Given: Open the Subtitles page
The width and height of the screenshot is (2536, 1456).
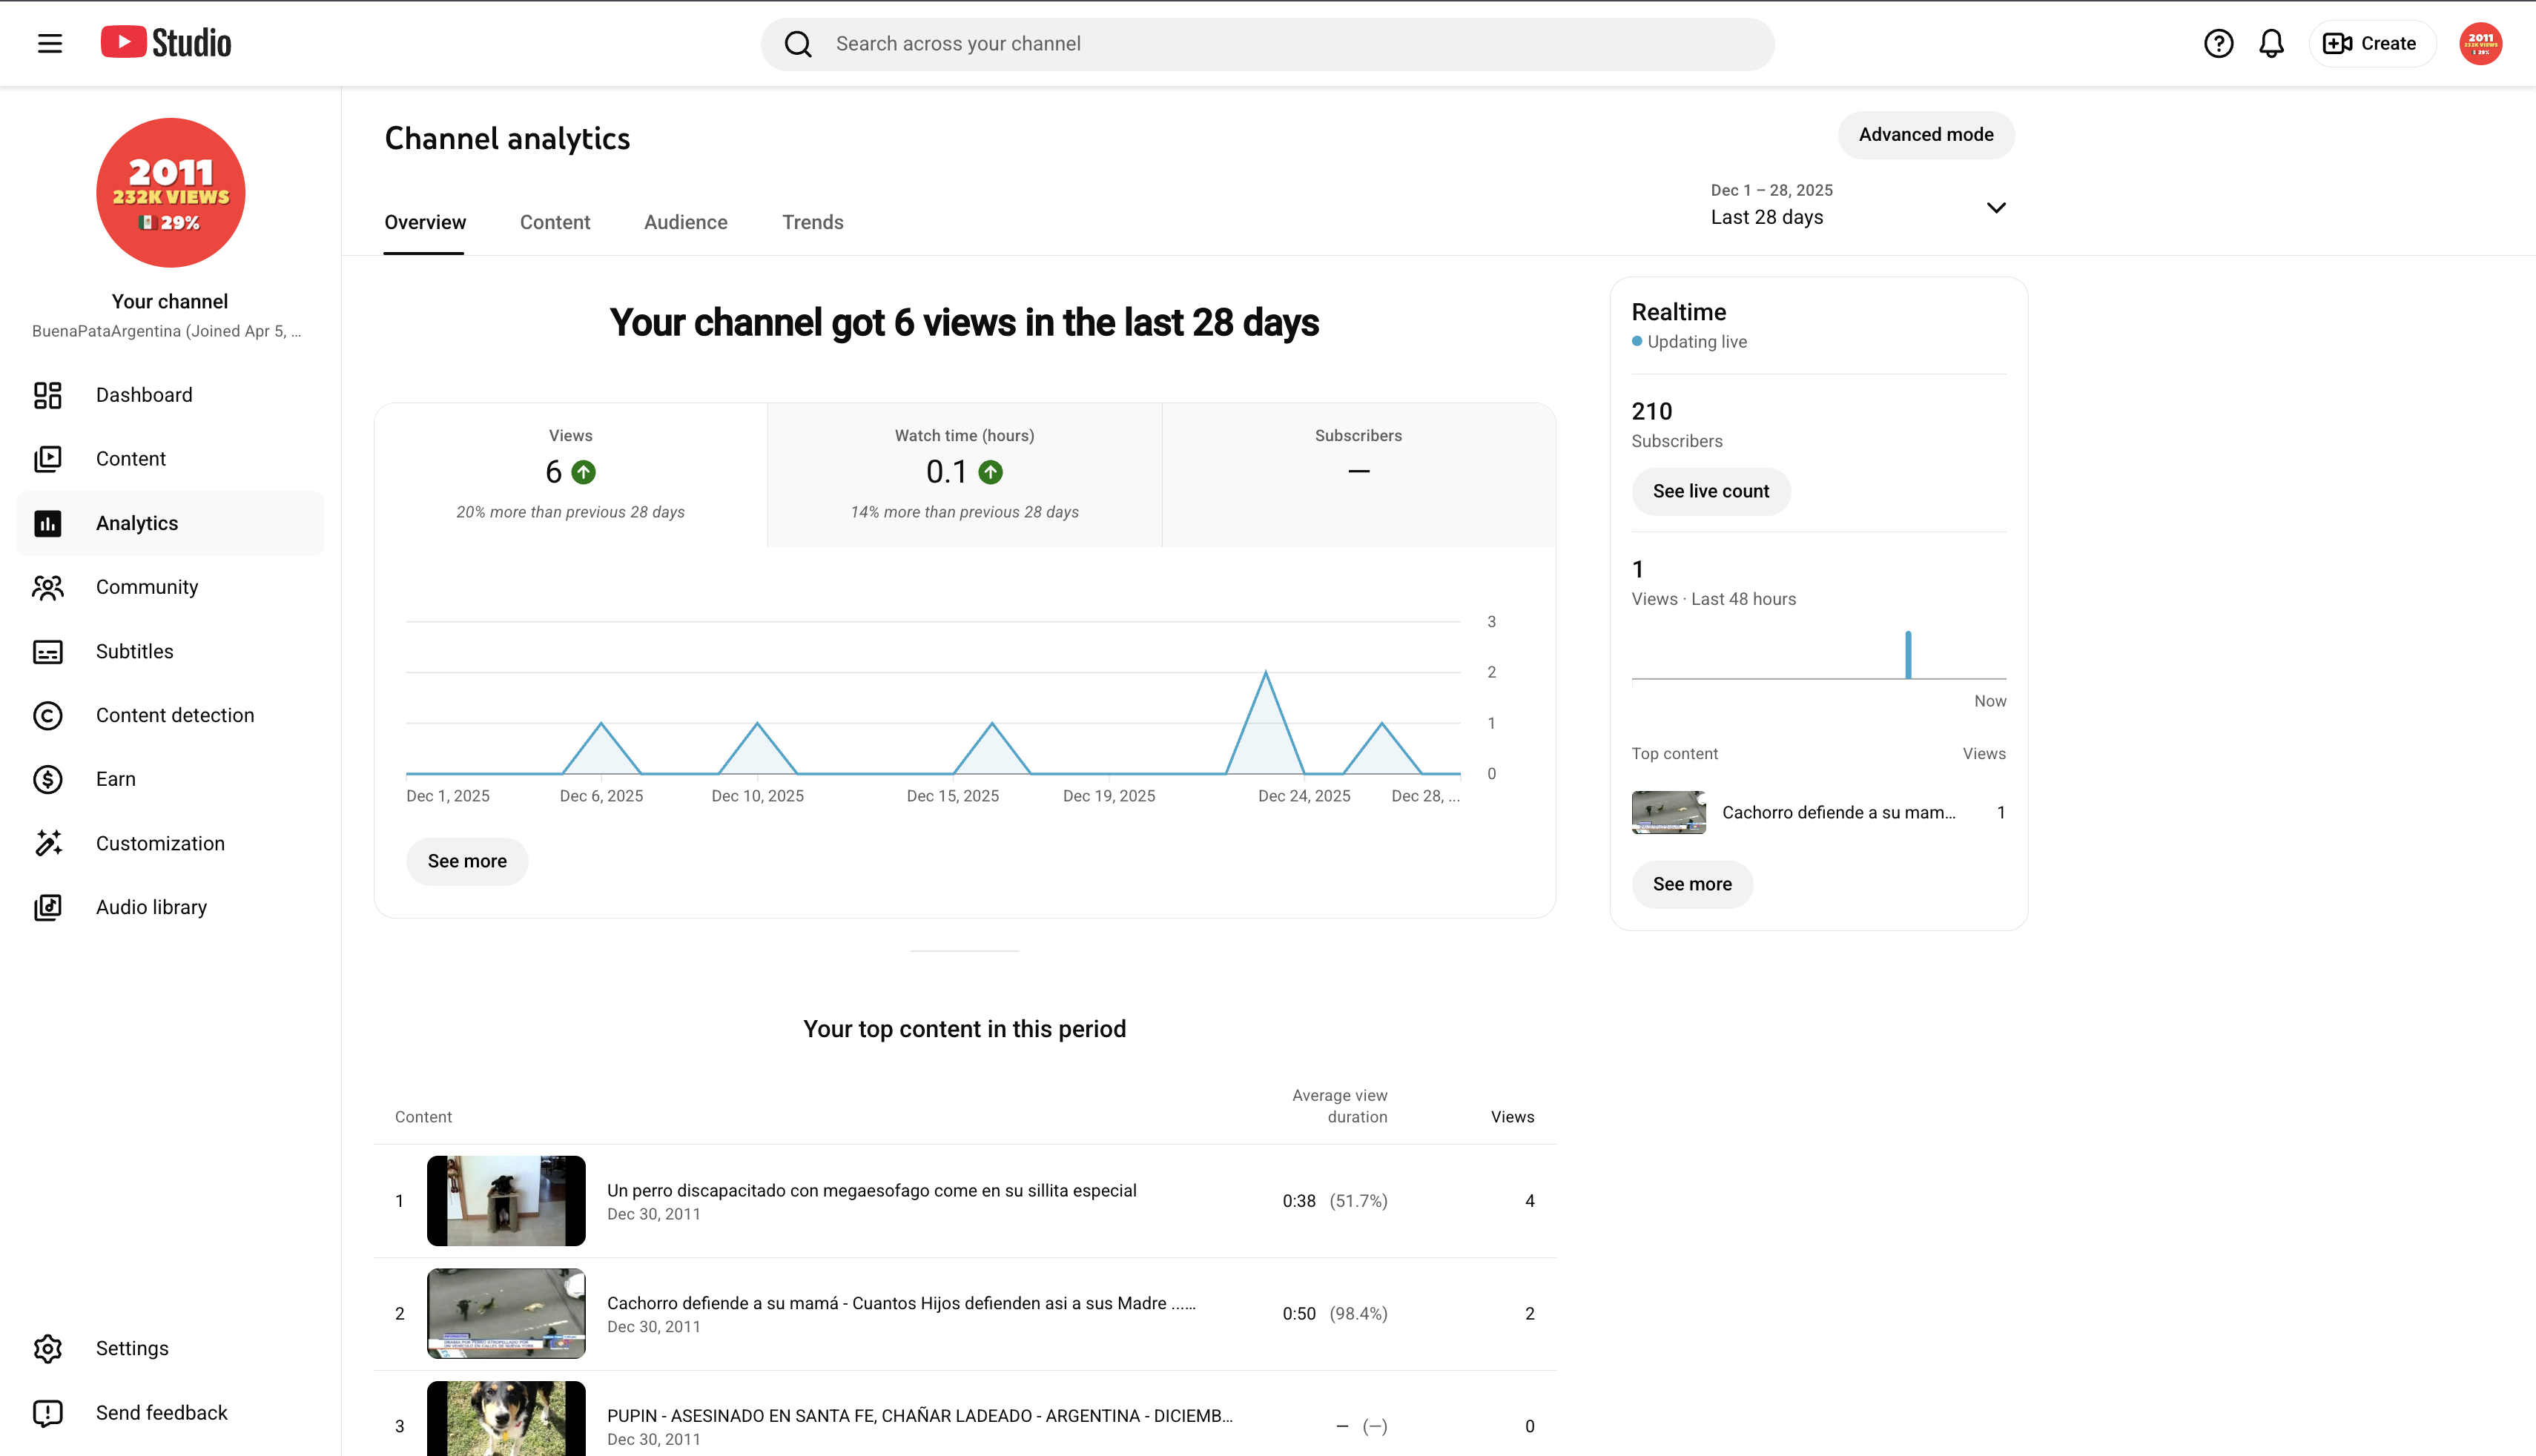Looking at the screenshot, I should click(170, 651).
